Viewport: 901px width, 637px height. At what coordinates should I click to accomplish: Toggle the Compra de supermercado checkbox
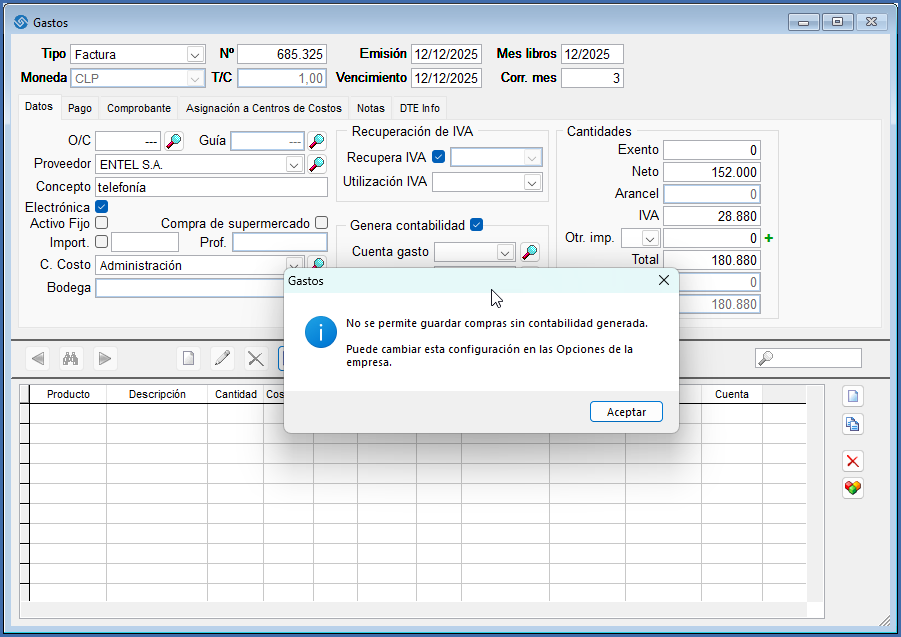pyautogui.click(x=321, y=223)
